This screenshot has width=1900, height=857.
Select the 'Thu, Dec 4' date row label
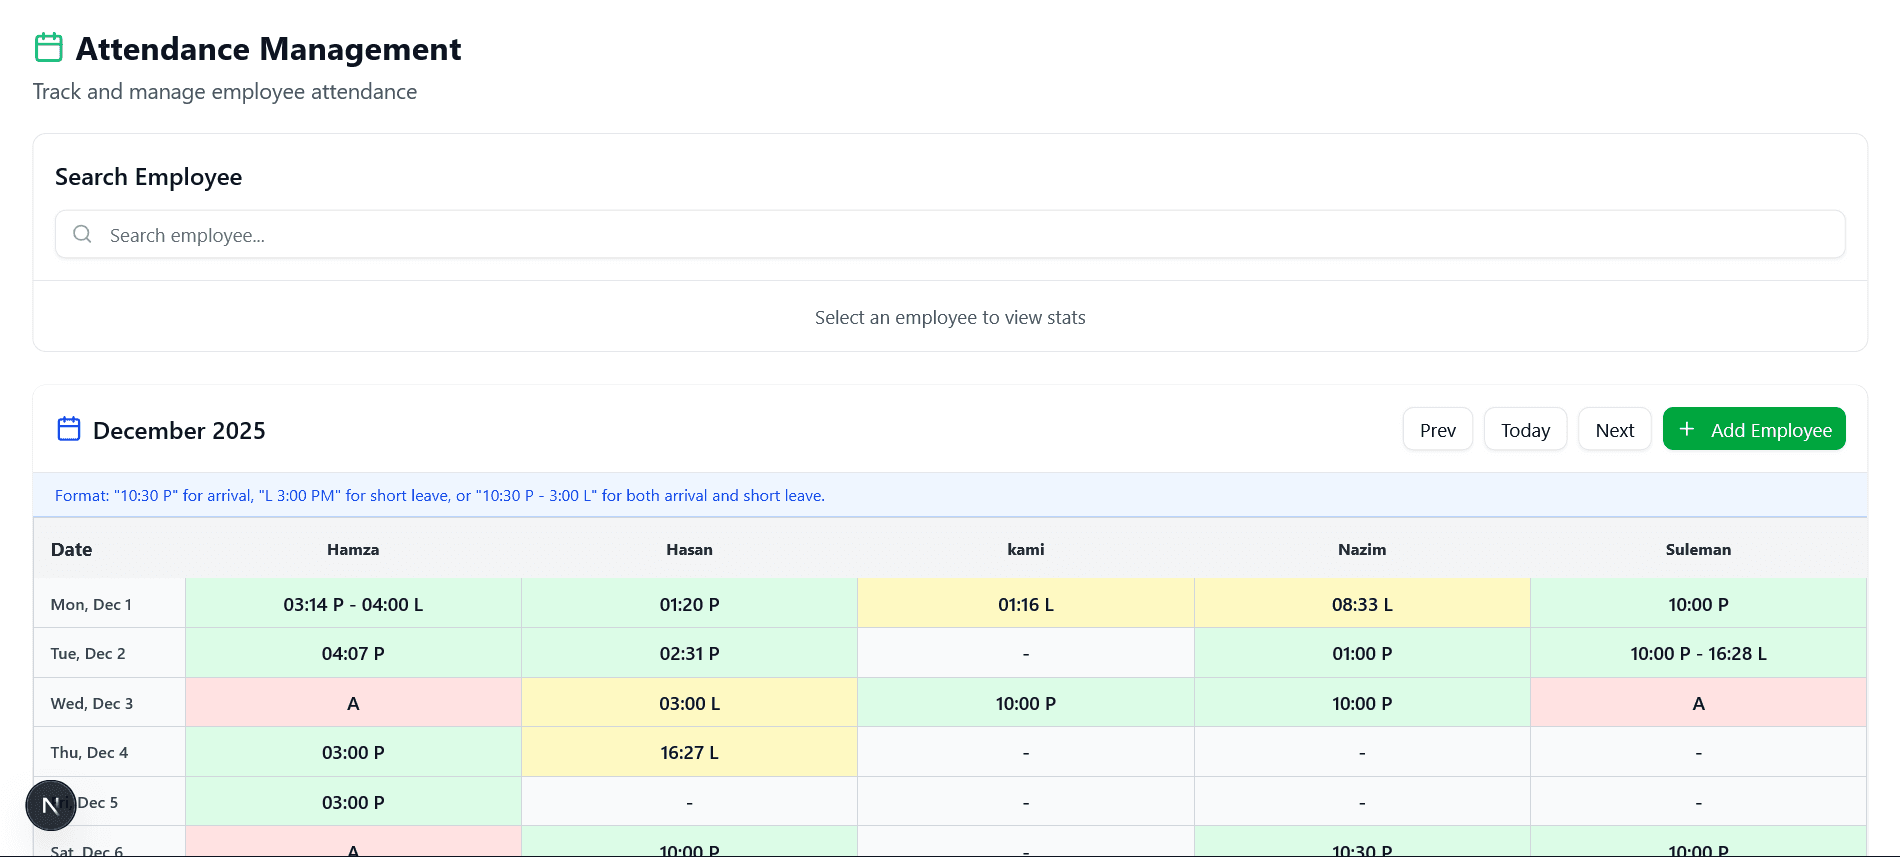[89, 752]
